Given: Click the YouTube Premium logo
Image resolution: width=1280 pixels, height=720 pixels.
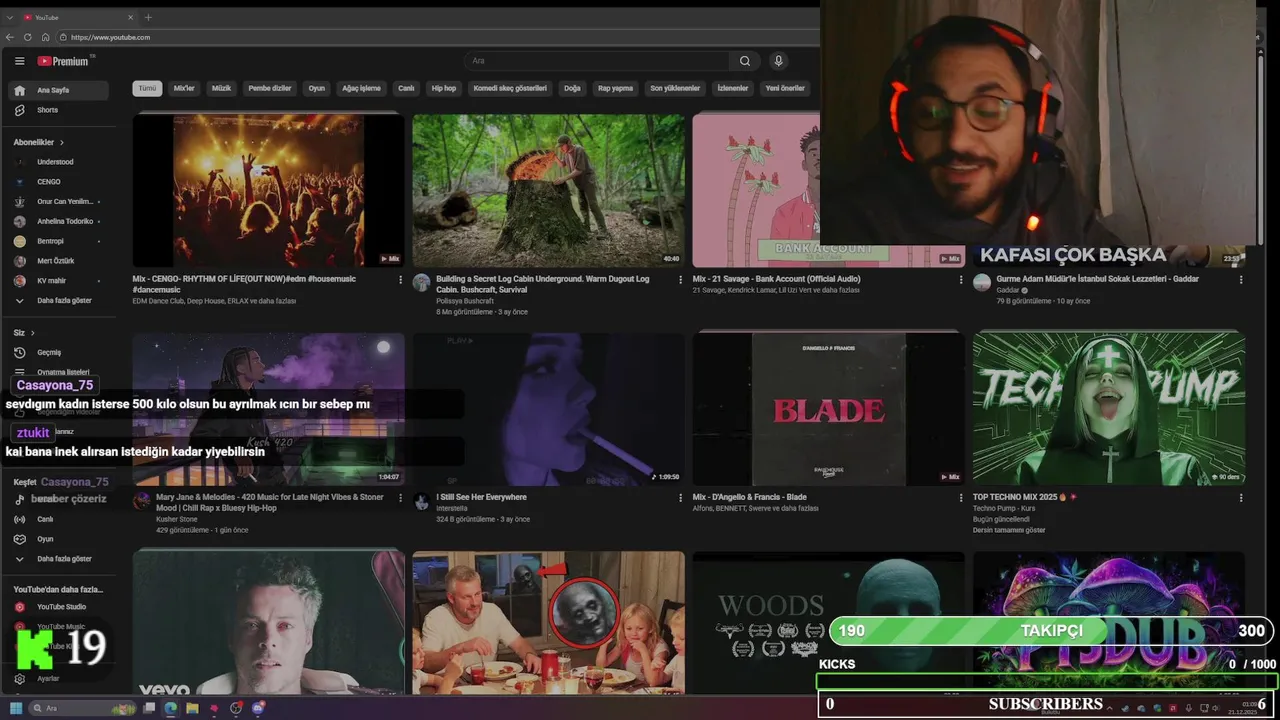Looking at the screenshot, I should (65, 61).
